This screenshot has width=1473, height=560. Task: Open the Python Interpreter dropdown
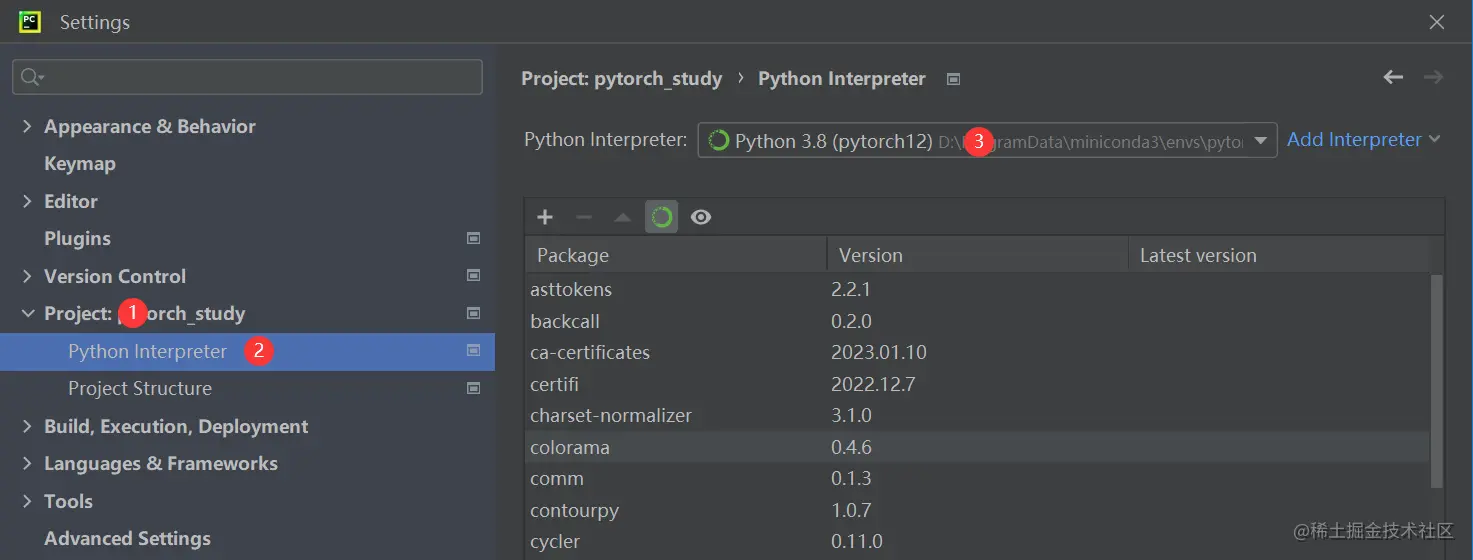click(1261, 141)
